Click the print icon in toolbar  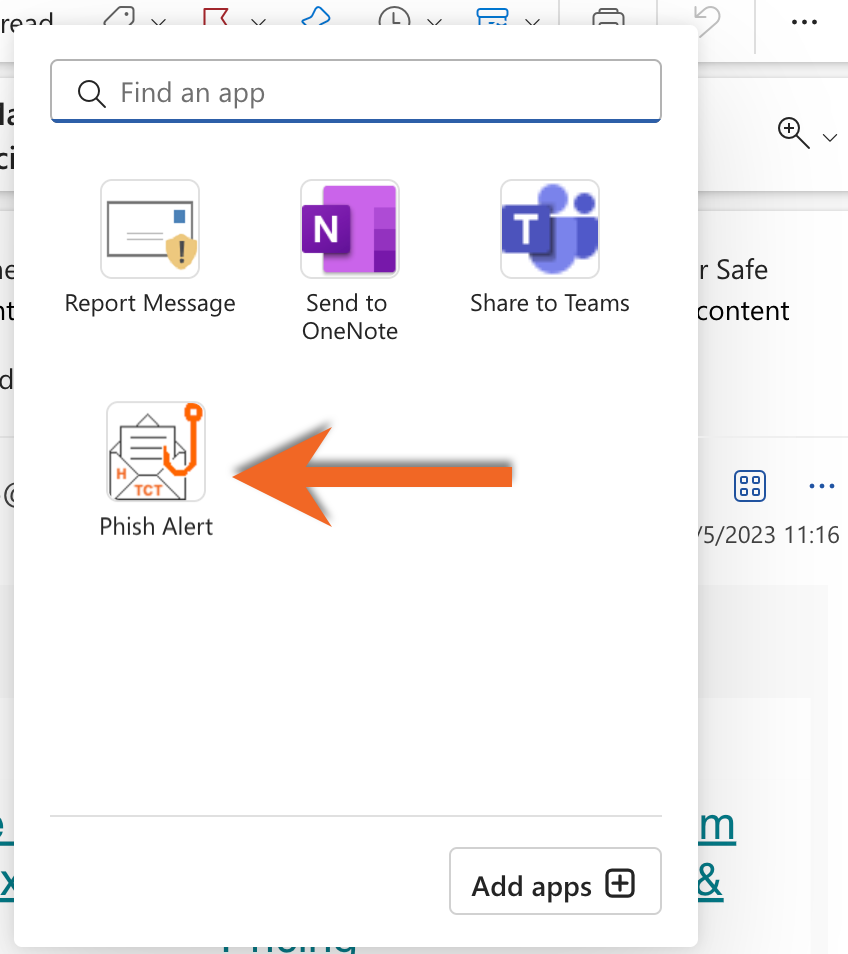pyautogui.click(x=608, y=21)
